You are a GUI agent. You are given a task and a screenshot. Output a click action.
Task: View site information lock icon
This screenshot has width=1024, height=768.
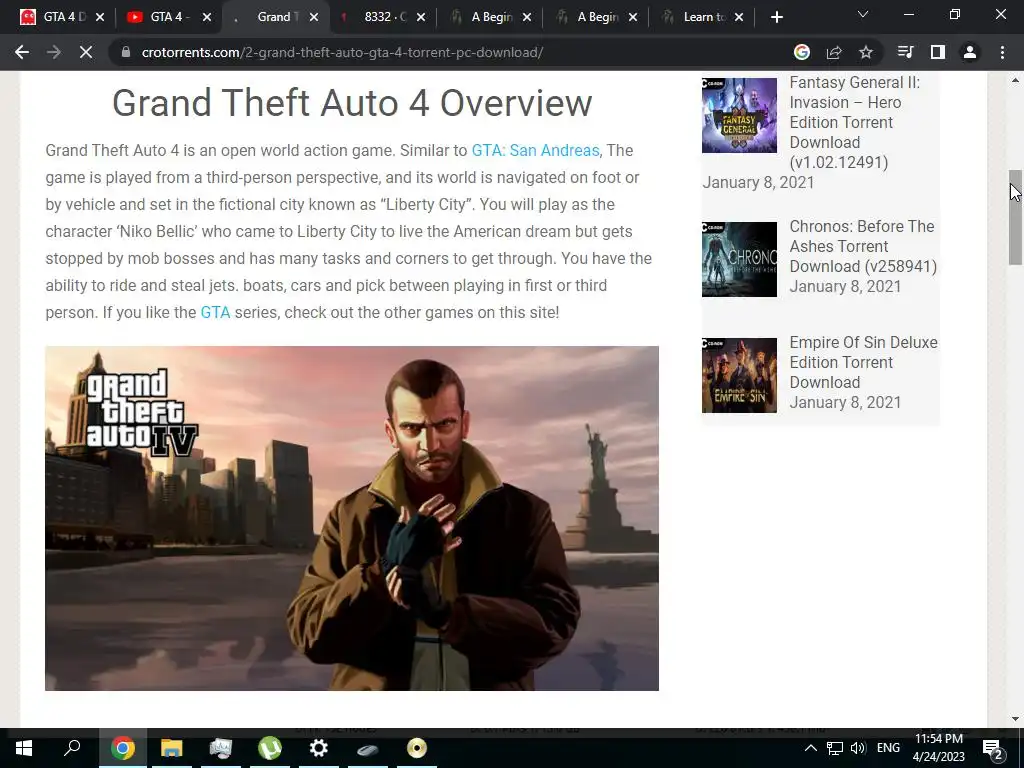click(125, 52)
